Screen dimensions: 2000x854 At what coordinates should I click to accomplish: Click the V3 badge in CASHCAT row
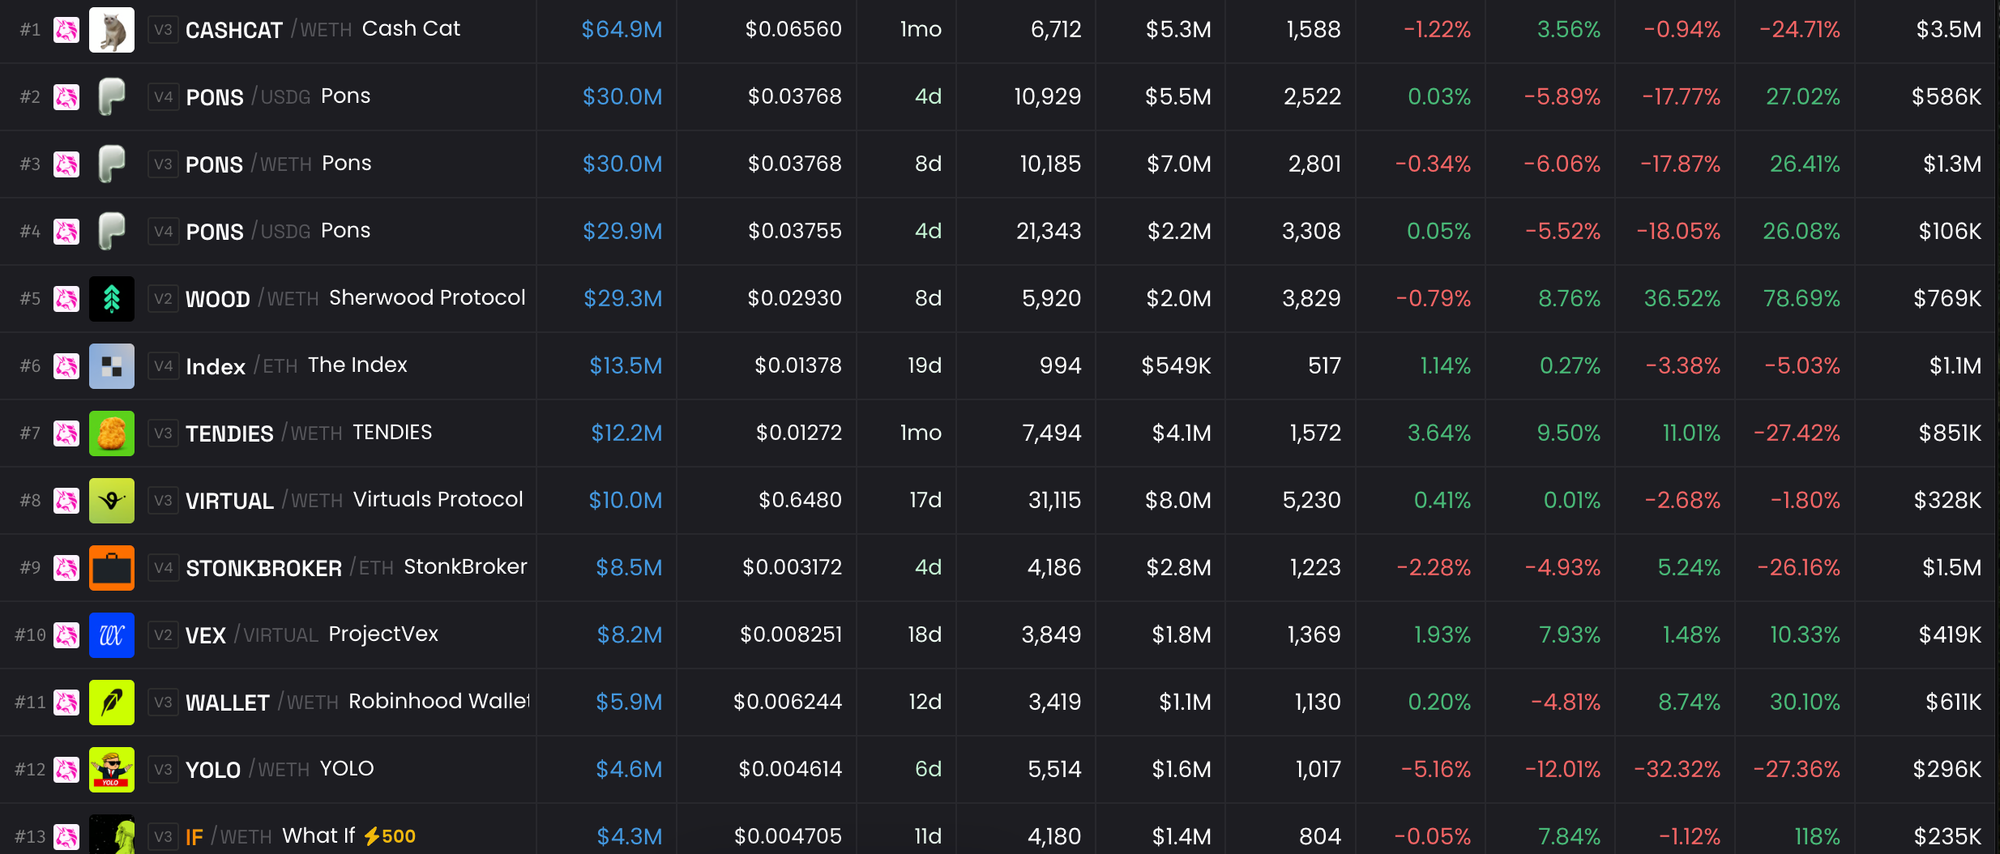click(x=163, y=30)
